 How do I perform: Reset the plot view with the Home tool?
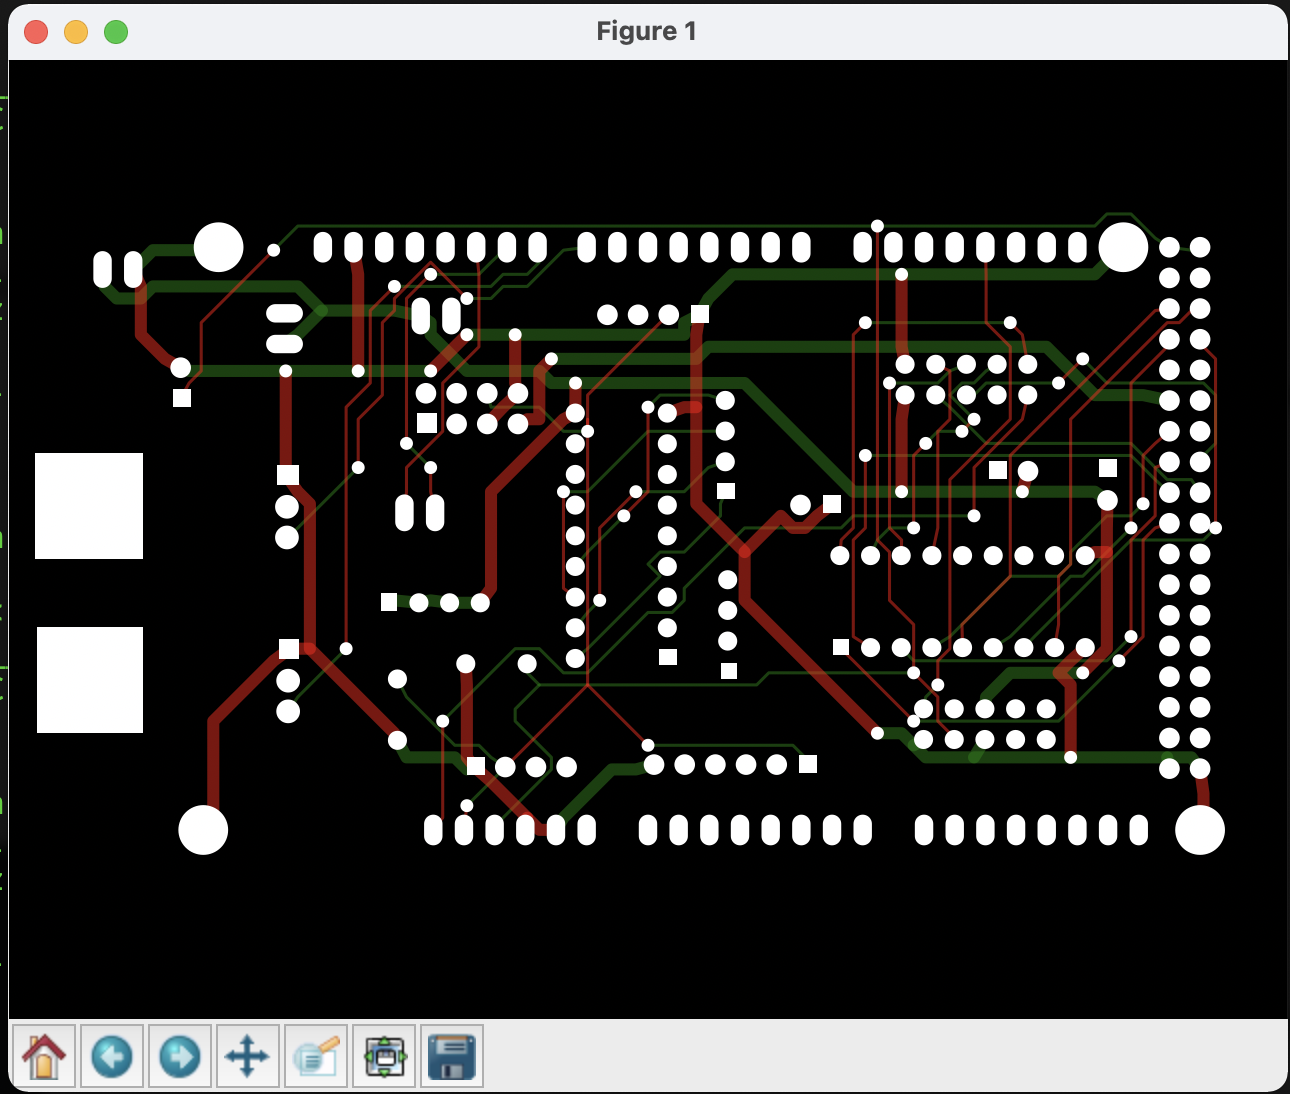[x=44, y=1055]
